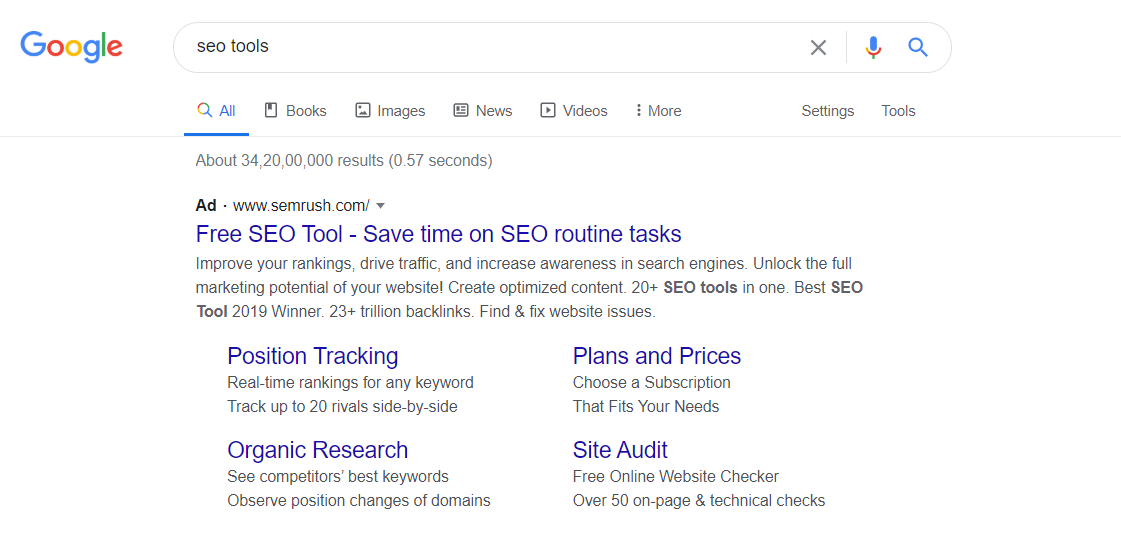Viewport: 1121px width, 538px height.
Task: Switch to the Books tab
Action: pyautogui.click(x=295, y=111)
